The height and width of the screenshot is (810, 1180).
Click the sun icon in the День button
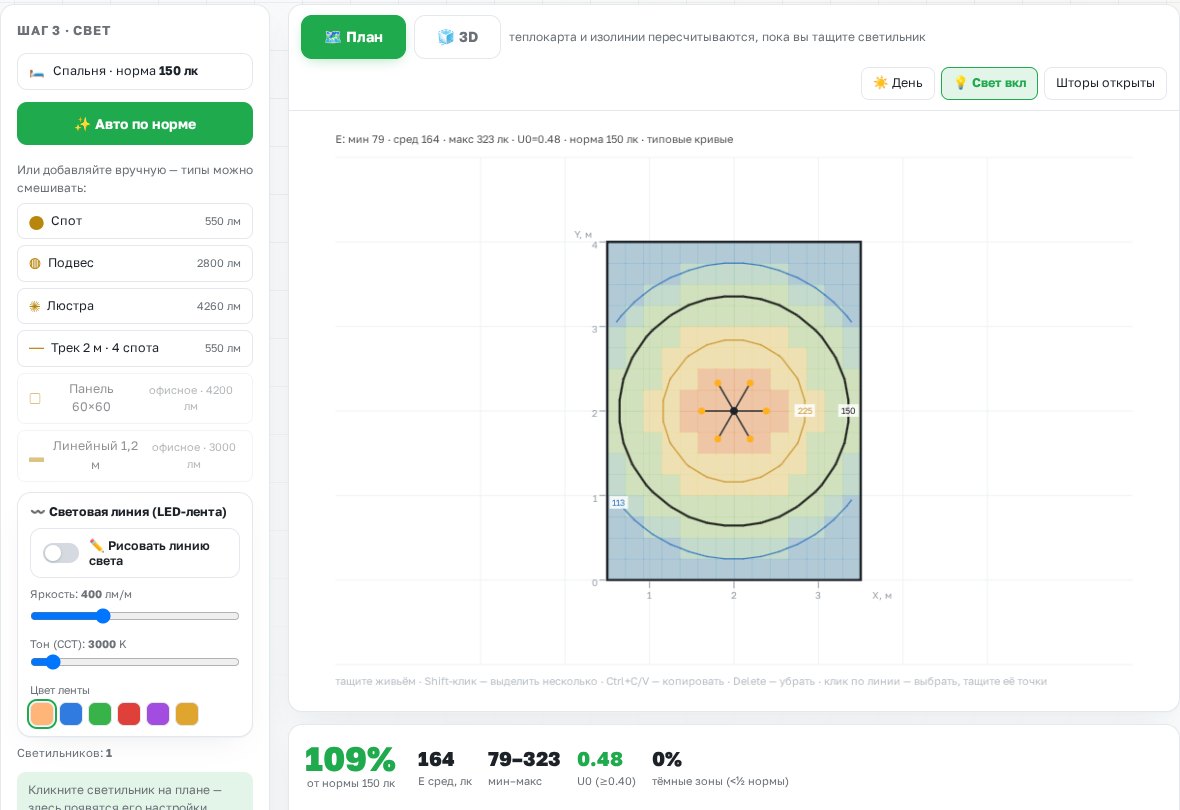pos(880,83)
